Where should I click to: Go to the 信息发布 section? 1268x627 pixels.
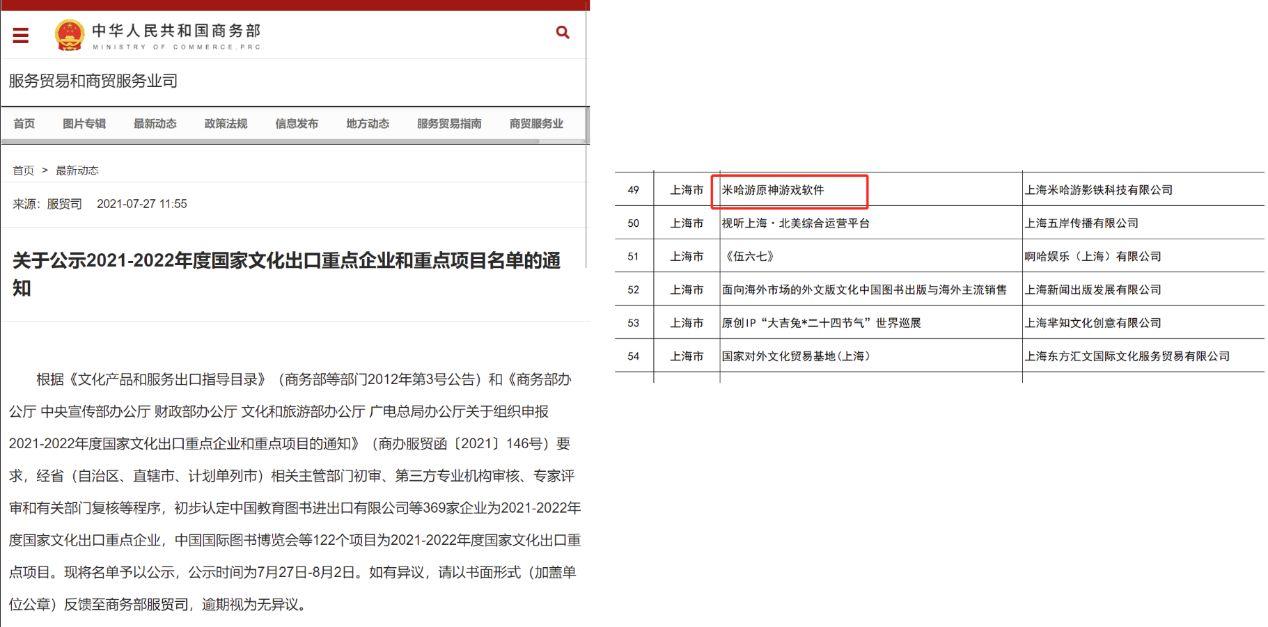point(296,123)
